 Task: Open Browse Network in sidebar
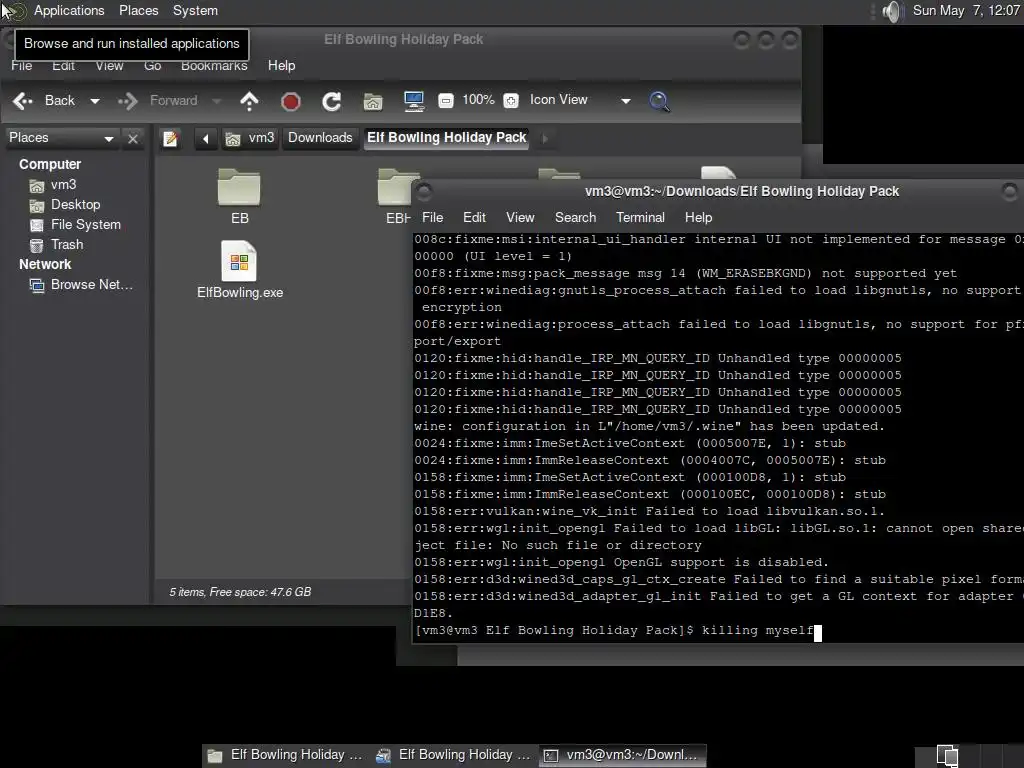click(x=82, y=285)
